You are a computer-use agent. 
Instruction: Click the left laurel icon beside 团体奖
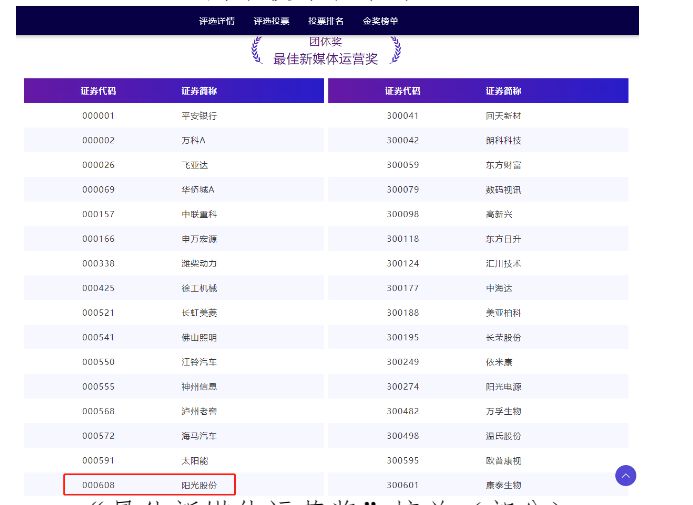(257, 49)
